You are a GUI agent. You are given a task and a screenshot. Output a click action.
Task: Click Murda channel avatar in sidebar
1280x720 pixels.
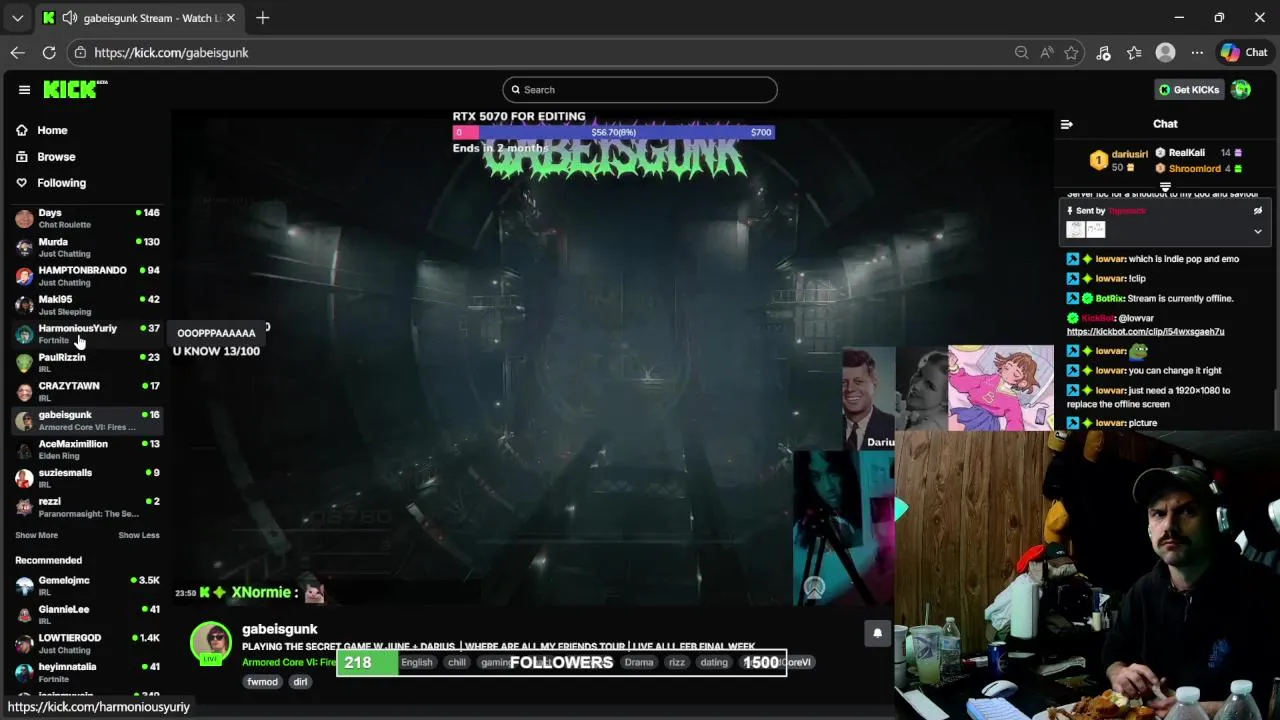(24, 248)
